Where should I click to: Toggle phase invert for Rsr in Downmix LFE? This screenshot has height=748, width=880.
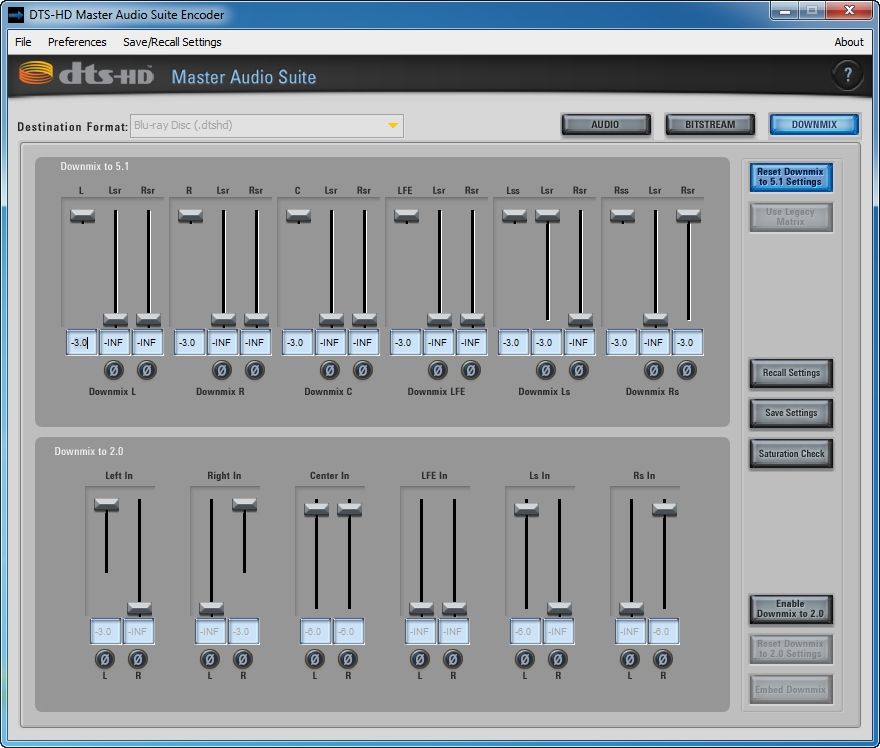(x=471, y=370)
